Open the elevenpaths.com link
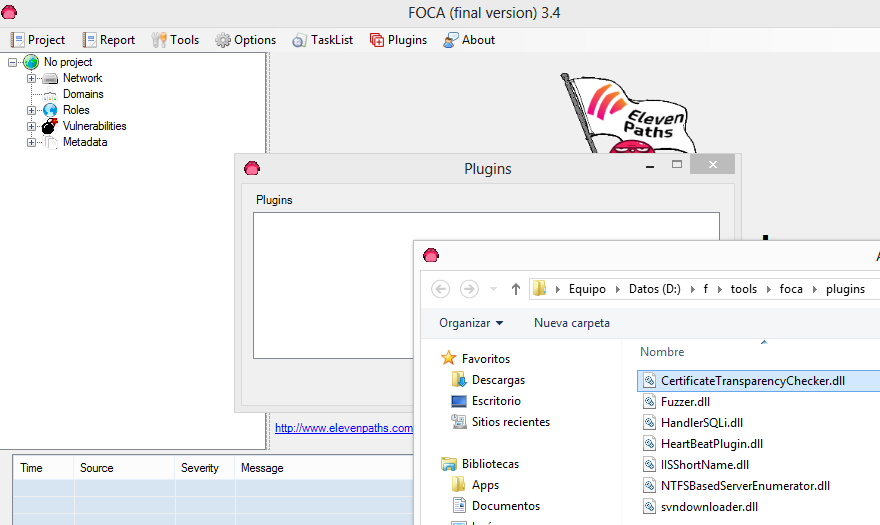The image size is (880, 525). [344, 428]
